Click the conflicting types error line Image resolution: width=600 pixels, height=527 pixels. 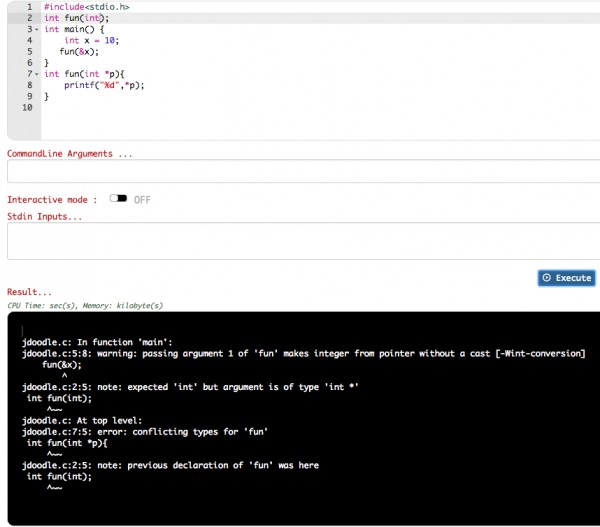tap(145, 432)
